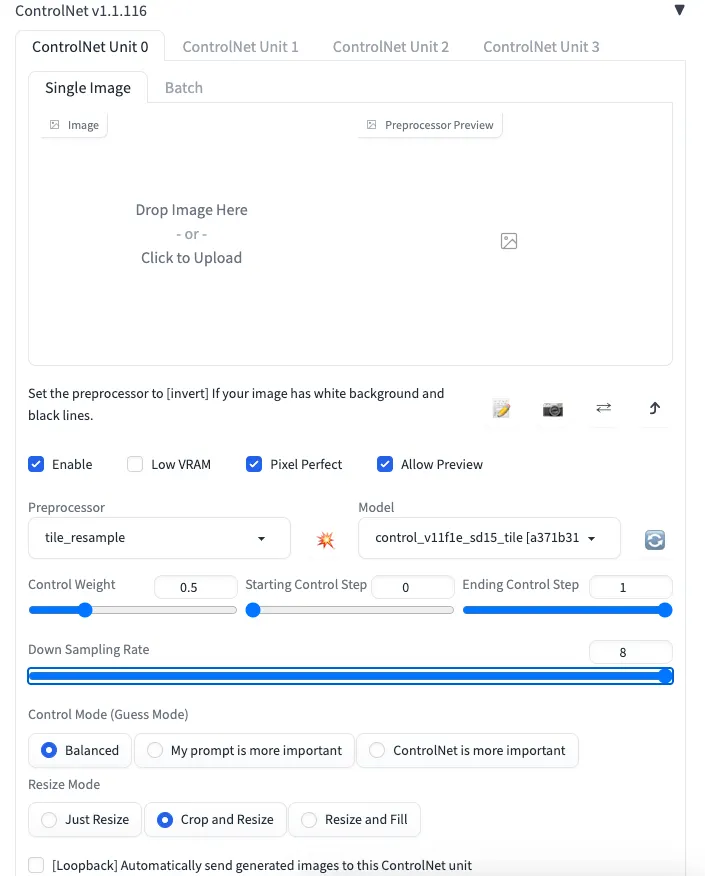This screenshot has height=876, width=705.
Task: Open the Batch tab
Action: pos(183,87)
